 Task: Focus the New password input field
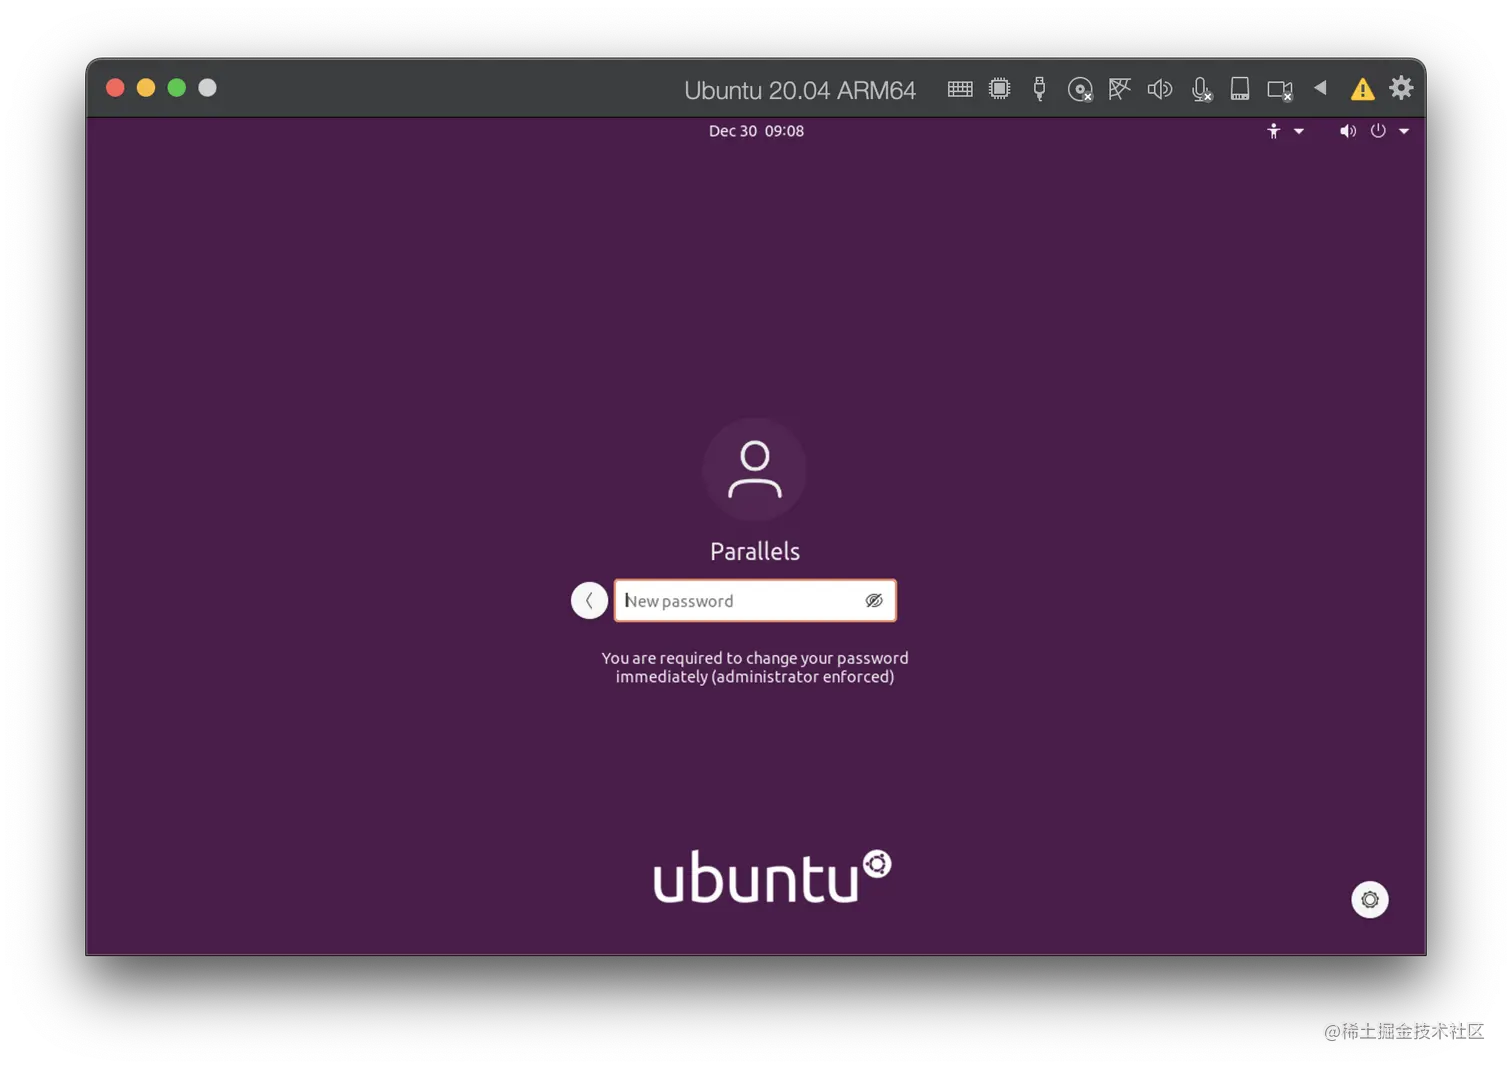[x=755, y=600]
